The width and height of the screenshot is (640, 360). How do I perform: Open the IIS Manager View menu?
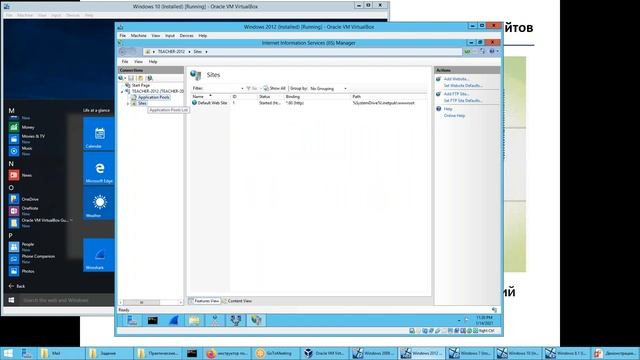138,62
